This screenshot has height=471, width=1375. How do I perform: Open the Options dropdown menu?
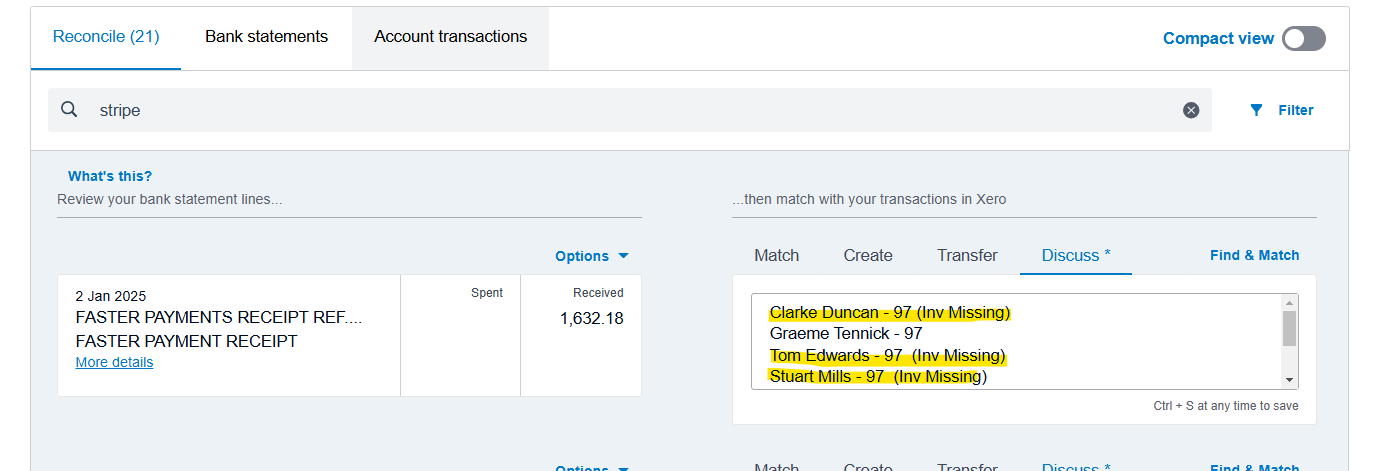click(x=582, y=256)
